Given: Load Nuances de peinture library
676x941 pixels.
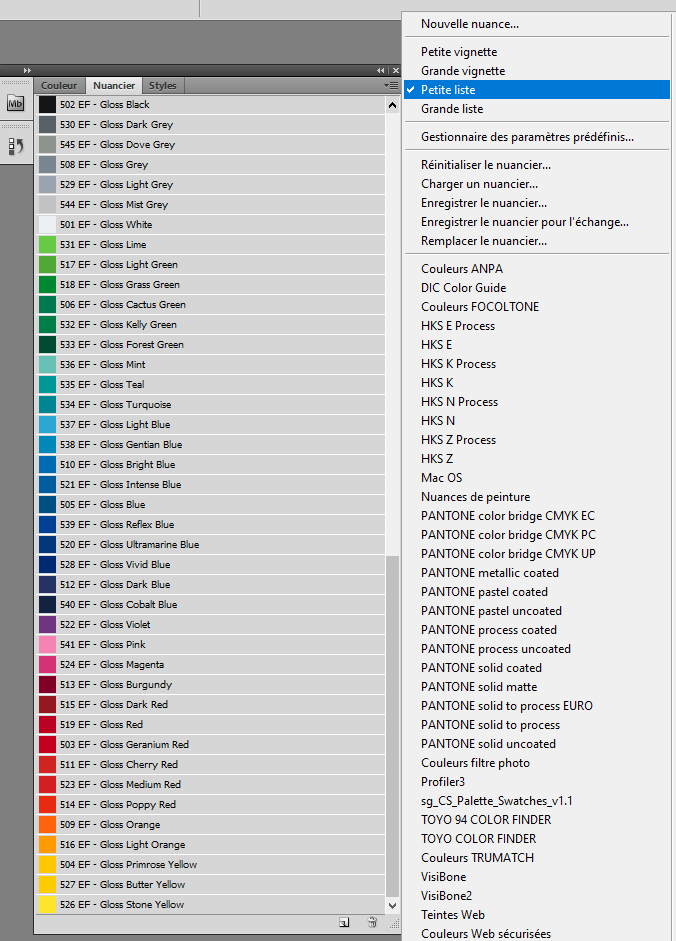Looking at the screenshot, I should coord(475,497).
